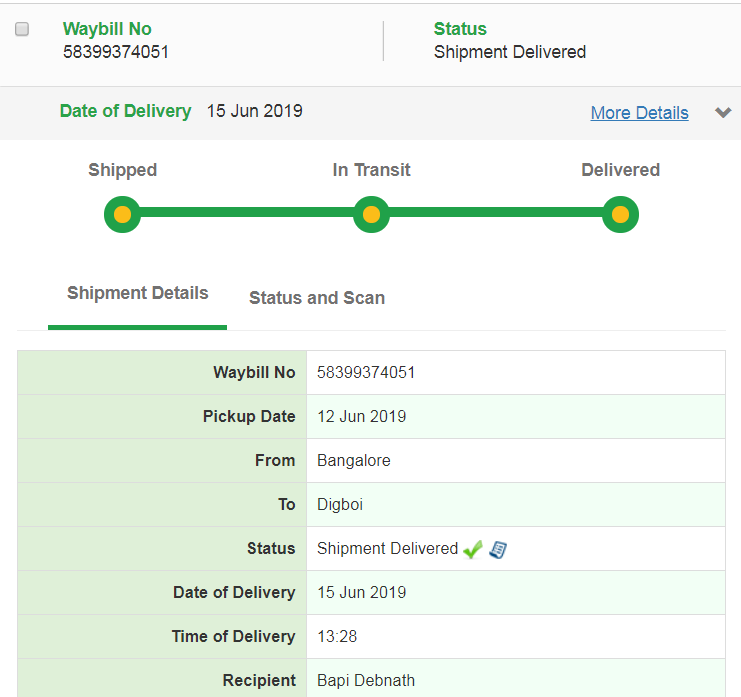This screenshot has width=741, height=697.
Task: Click the recipient name Bapi Debnath
Action: [366, 681]
